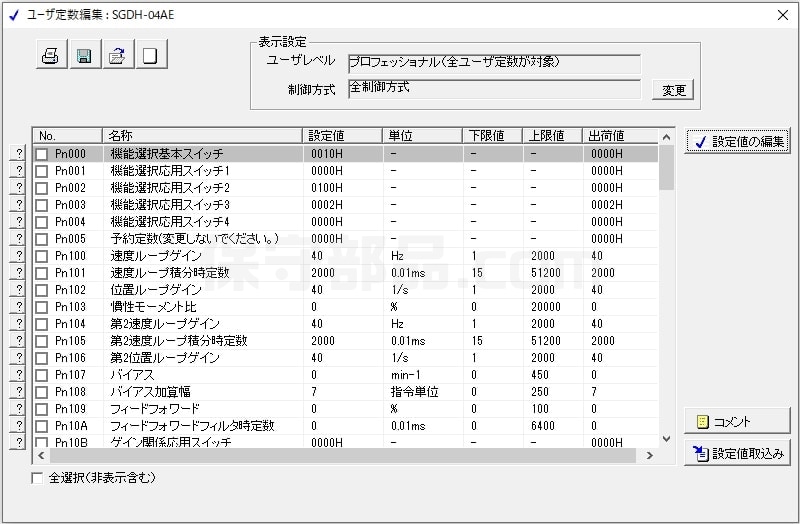Open the コメント button

[x=737, y=421]
